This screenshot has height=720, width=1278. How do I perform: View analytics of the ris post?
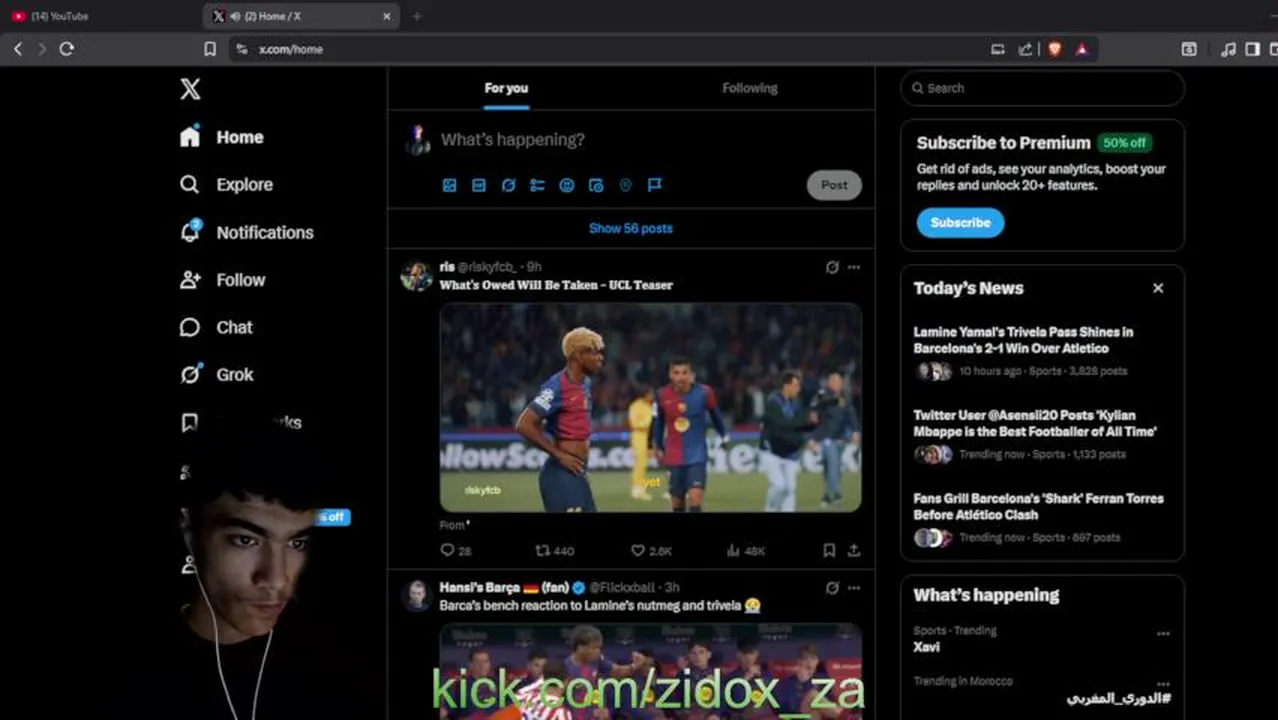(746, 550)
